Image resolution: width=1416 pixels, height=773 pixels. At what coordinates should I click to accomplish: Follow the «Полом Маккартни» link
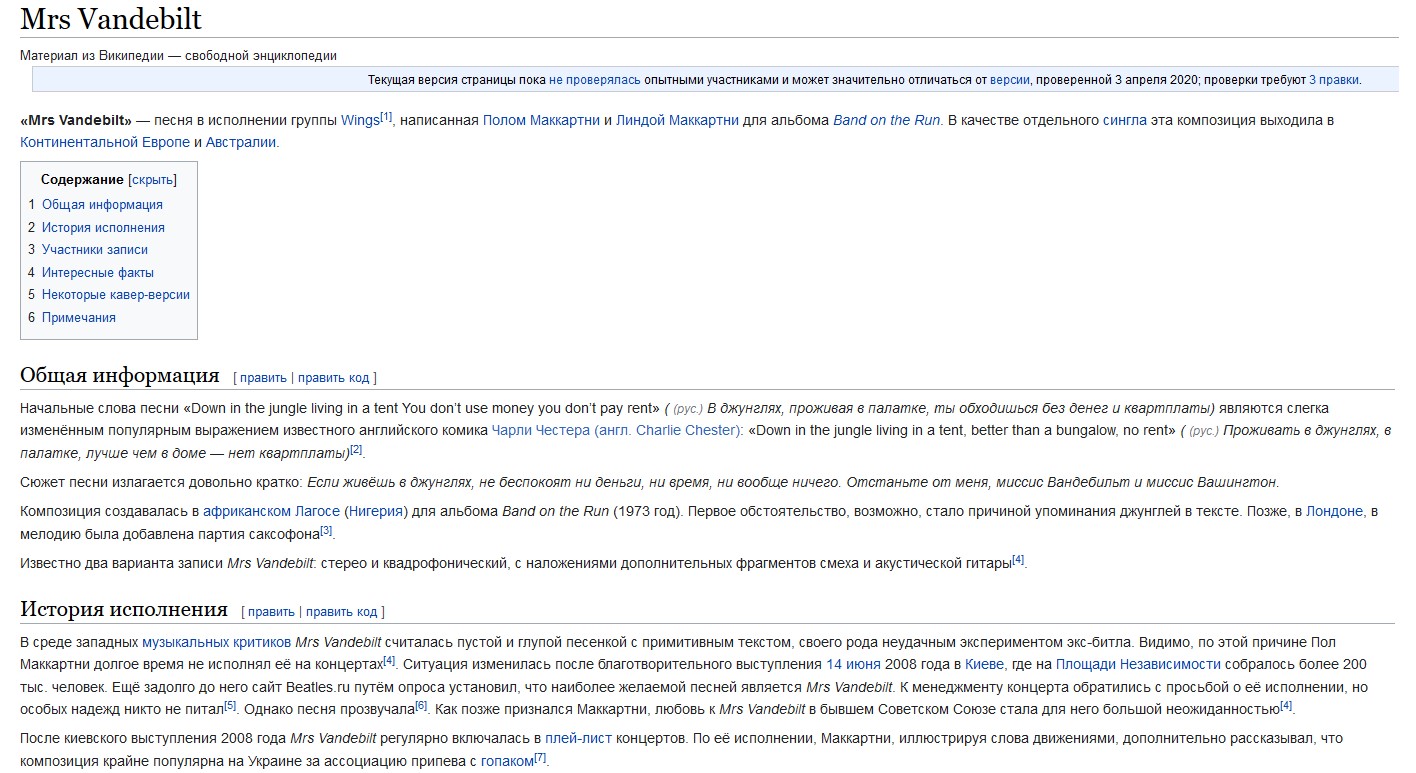pyautogui.click(x=541, y=120)
